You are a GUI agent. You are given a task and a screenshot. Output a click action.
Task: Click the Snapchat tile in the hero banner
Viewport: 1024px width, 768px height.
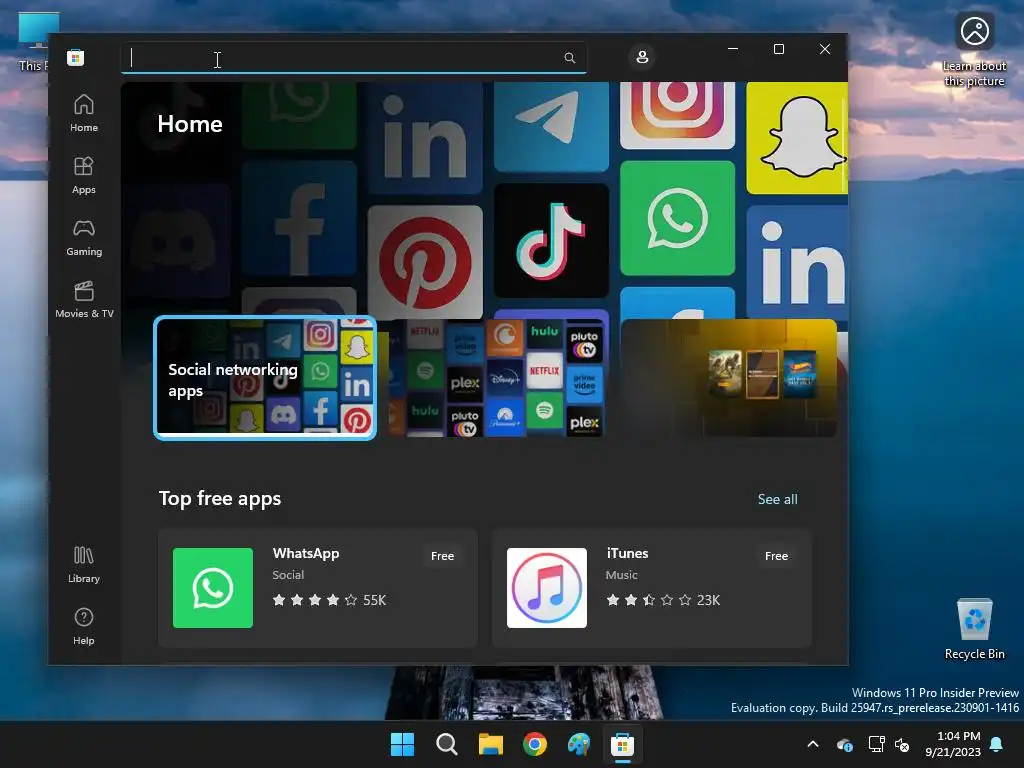coord(797,138)
